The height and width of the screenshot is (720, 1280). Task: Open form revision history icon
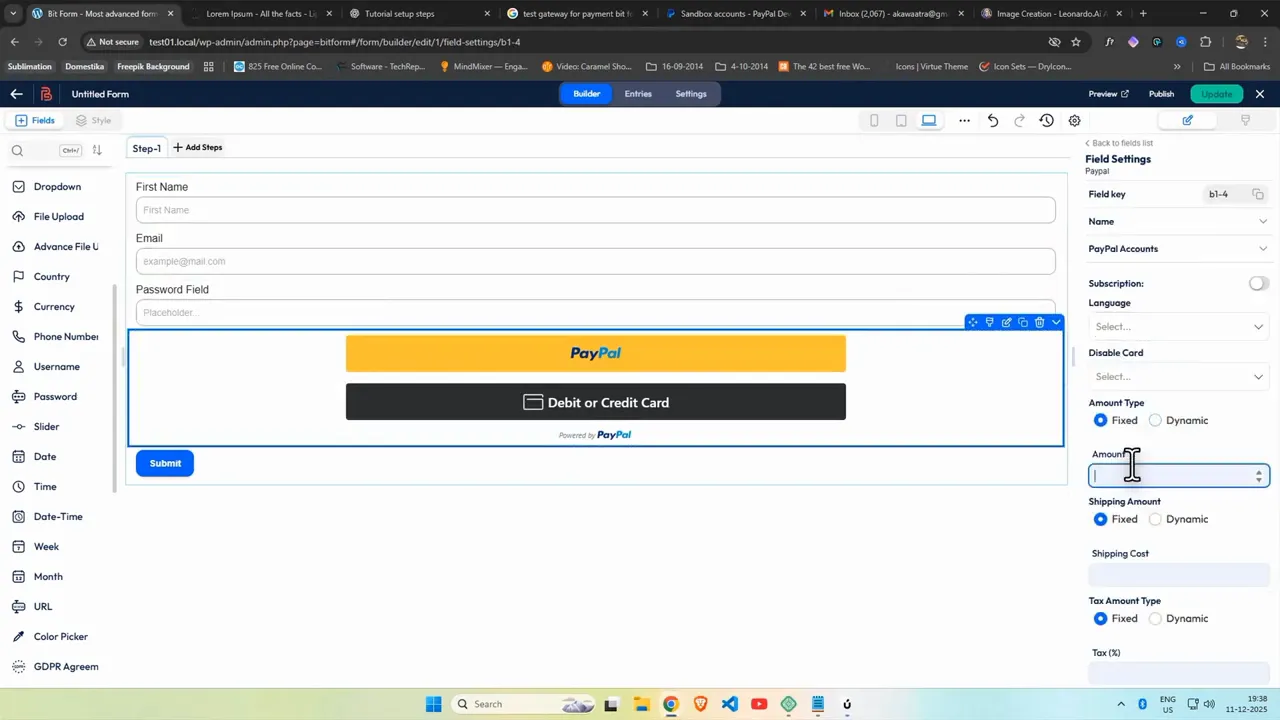click(x=1047, y=120)
